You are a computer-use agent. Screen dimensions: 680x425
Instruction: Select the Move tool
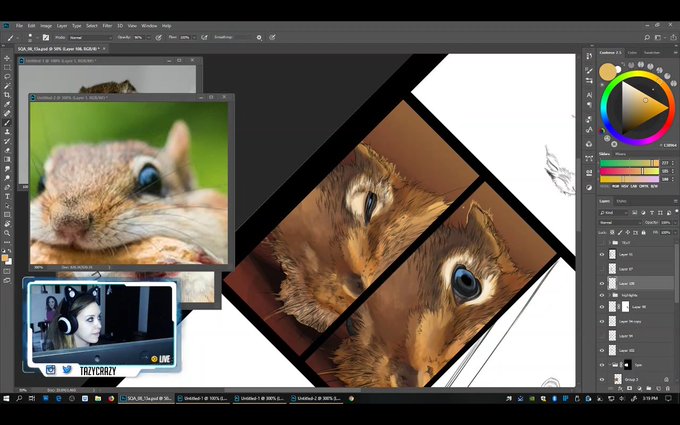coord(7,58)
